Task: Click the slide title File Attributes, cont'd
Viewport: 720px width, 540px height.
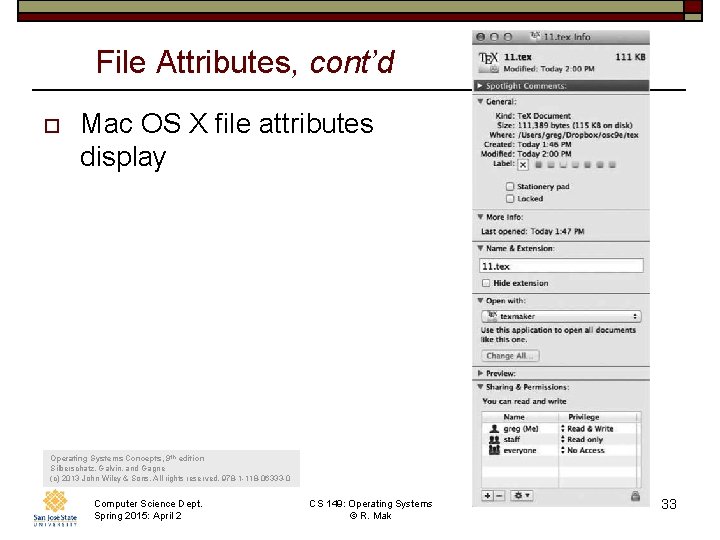Action: pyautogui.click(x=245, y=62)
